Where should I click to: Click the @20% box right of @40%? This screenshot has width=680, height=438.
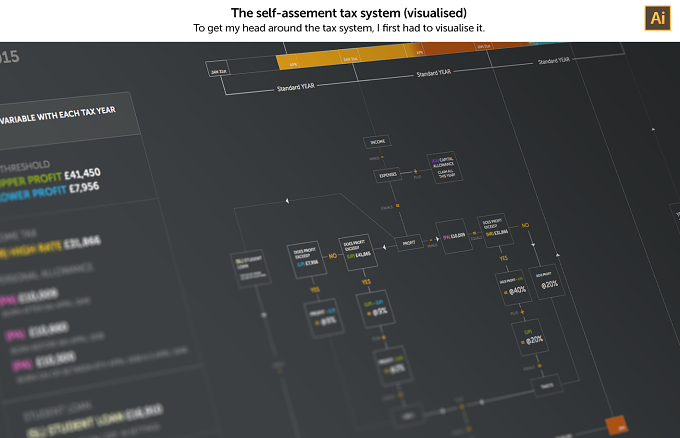pos(547,282)
